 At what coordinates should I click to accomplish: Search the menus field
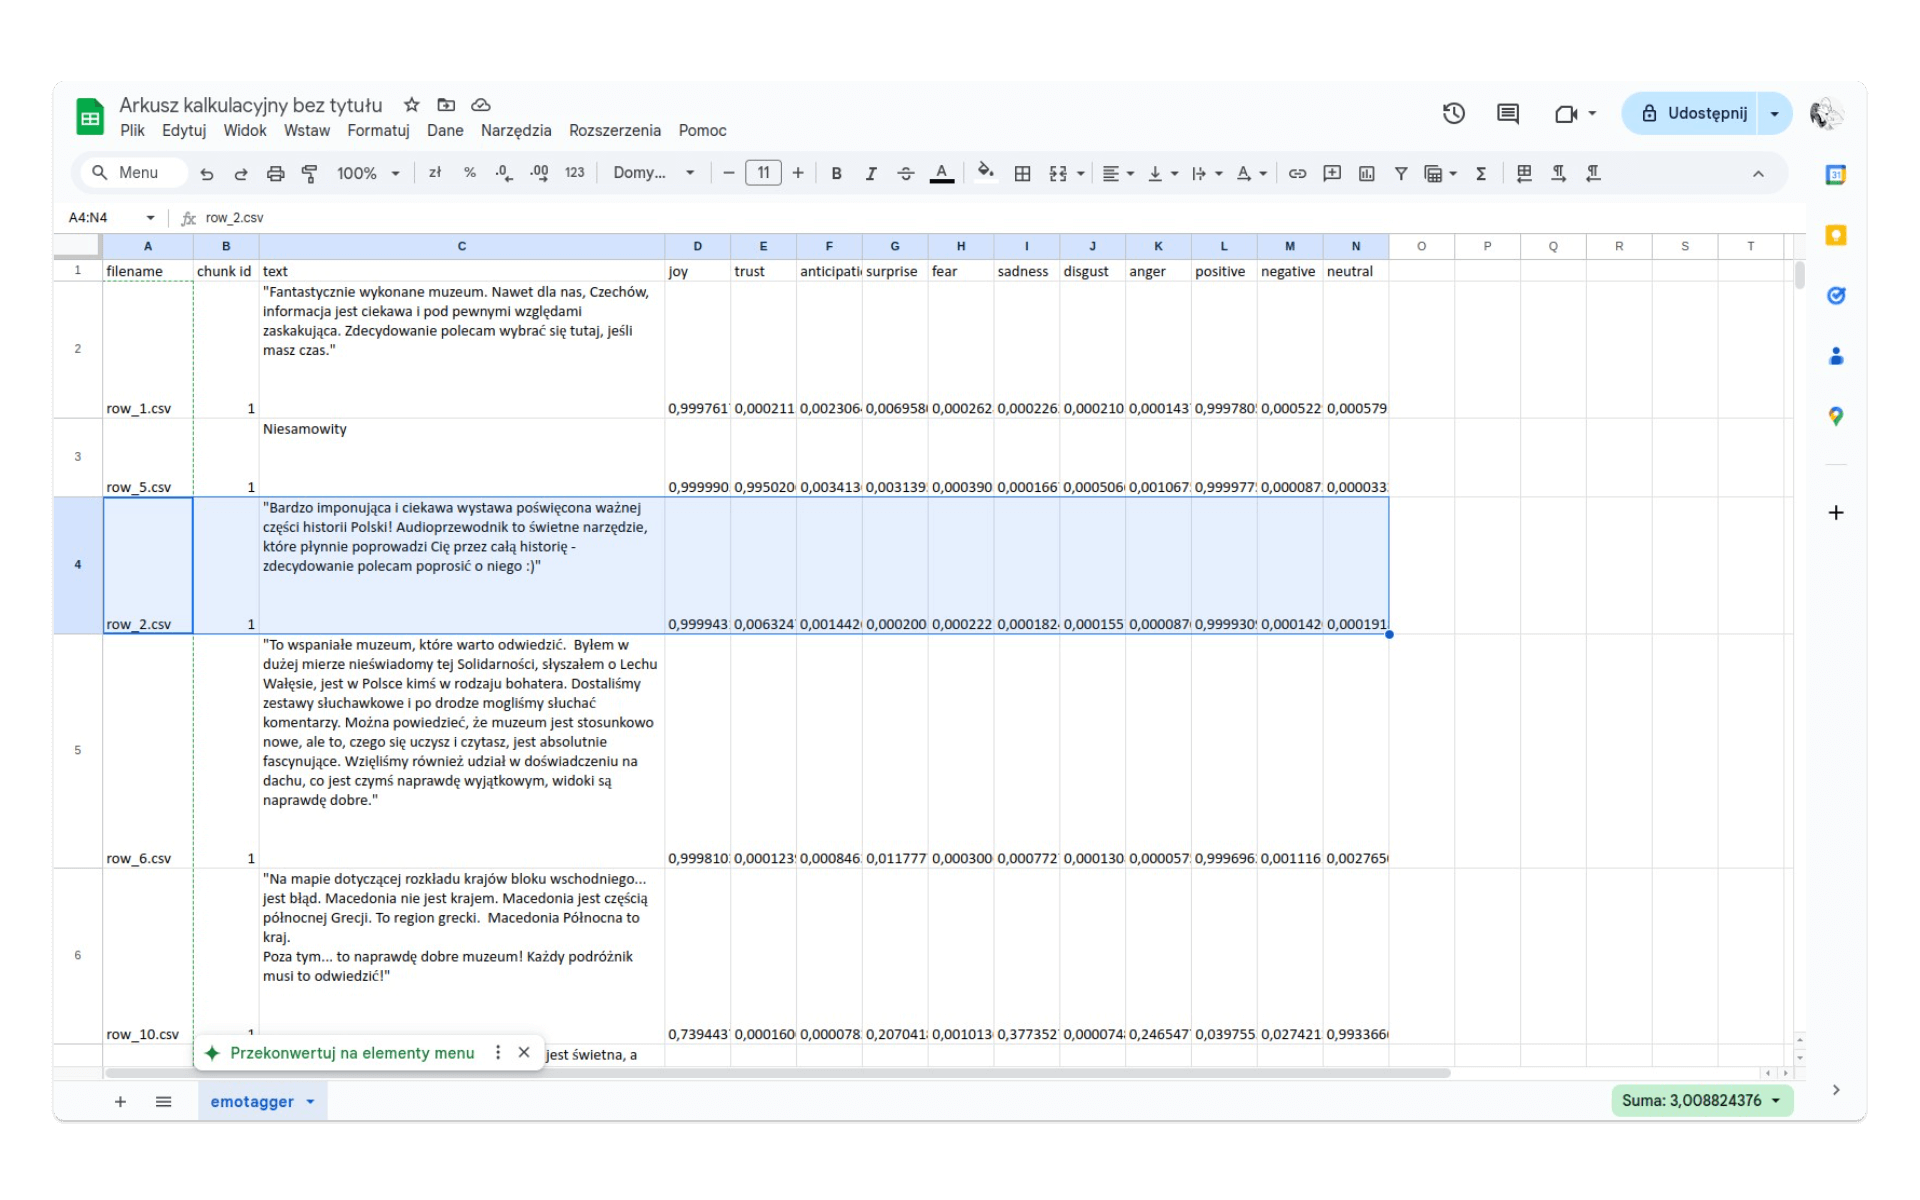tap(132, 173)
